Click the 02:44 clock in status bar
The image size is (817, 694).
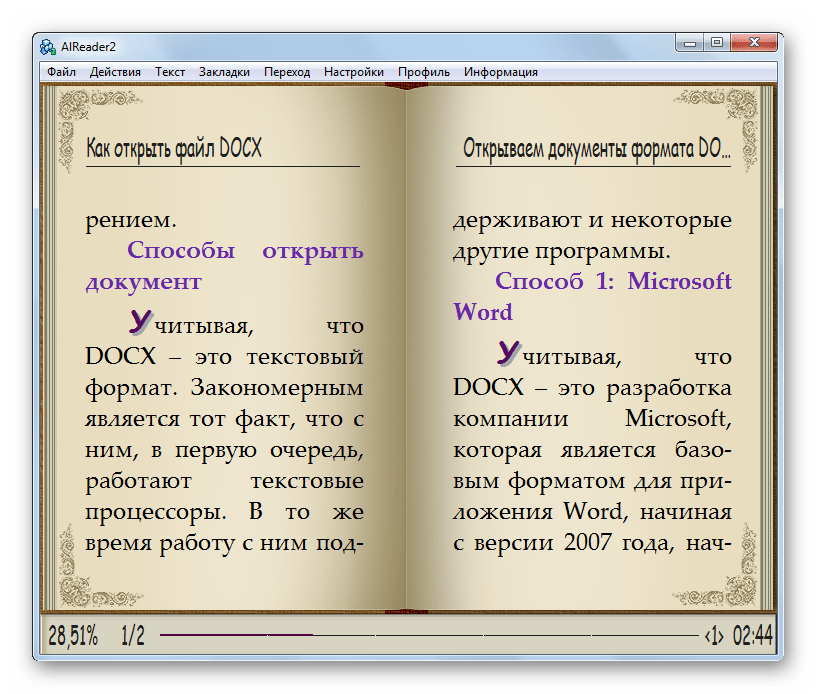coord(752,635)
